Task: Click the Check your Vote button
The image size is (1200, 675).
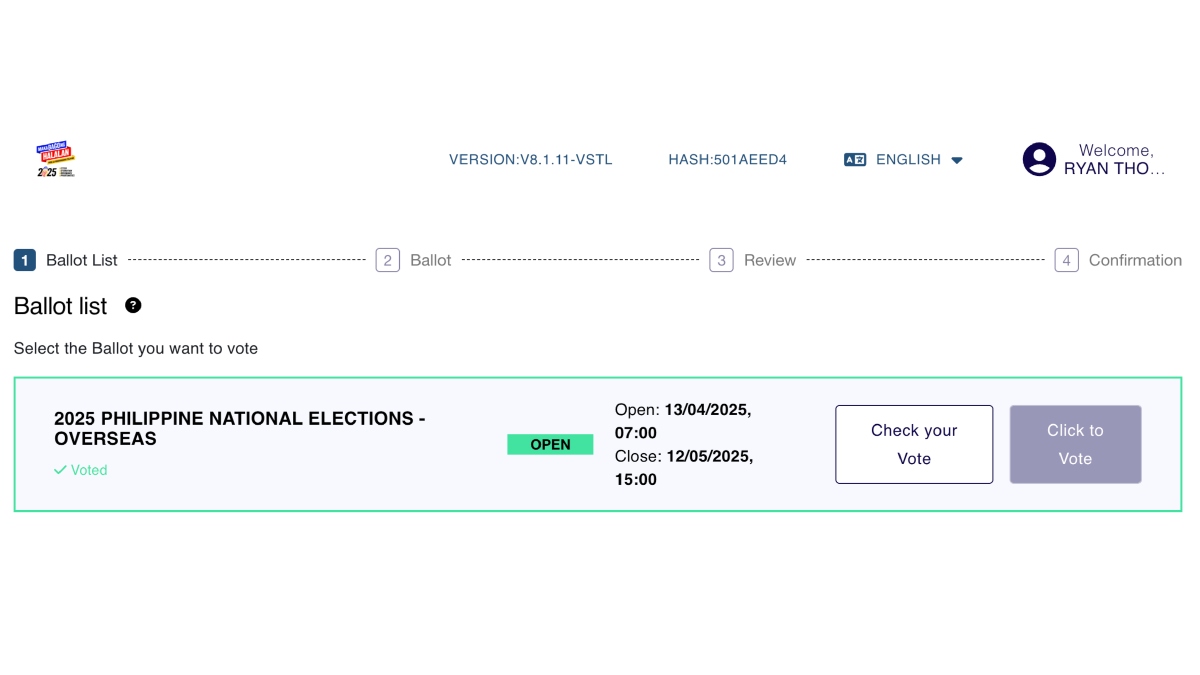Action: [x=914, y=444]
